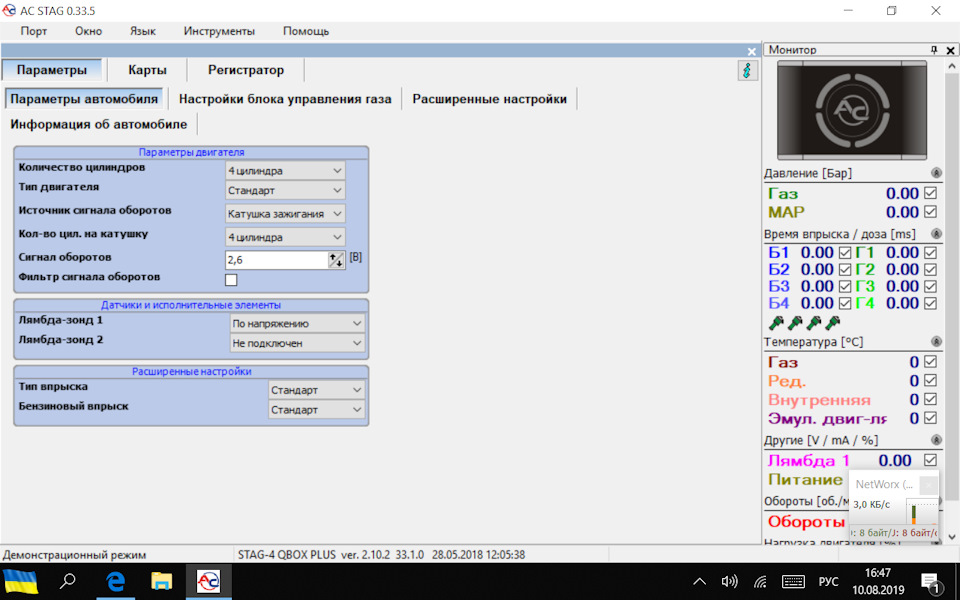This screenshot has width=960, height=600.
Task: Select the Параметры tab
Action: point(52,70)
